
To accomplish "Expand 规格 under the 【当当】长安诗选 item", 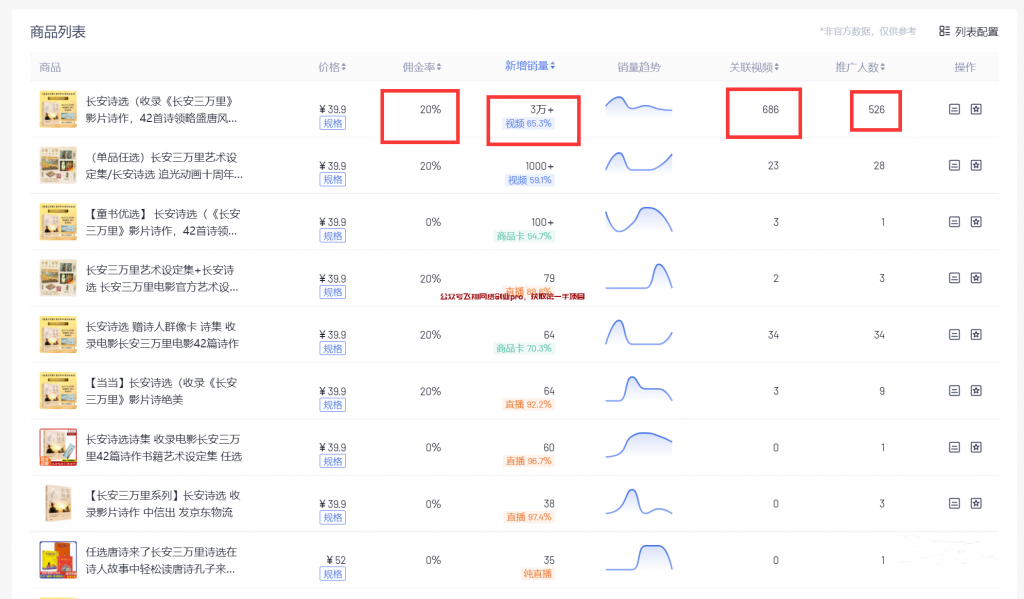I will click(333, 405).
